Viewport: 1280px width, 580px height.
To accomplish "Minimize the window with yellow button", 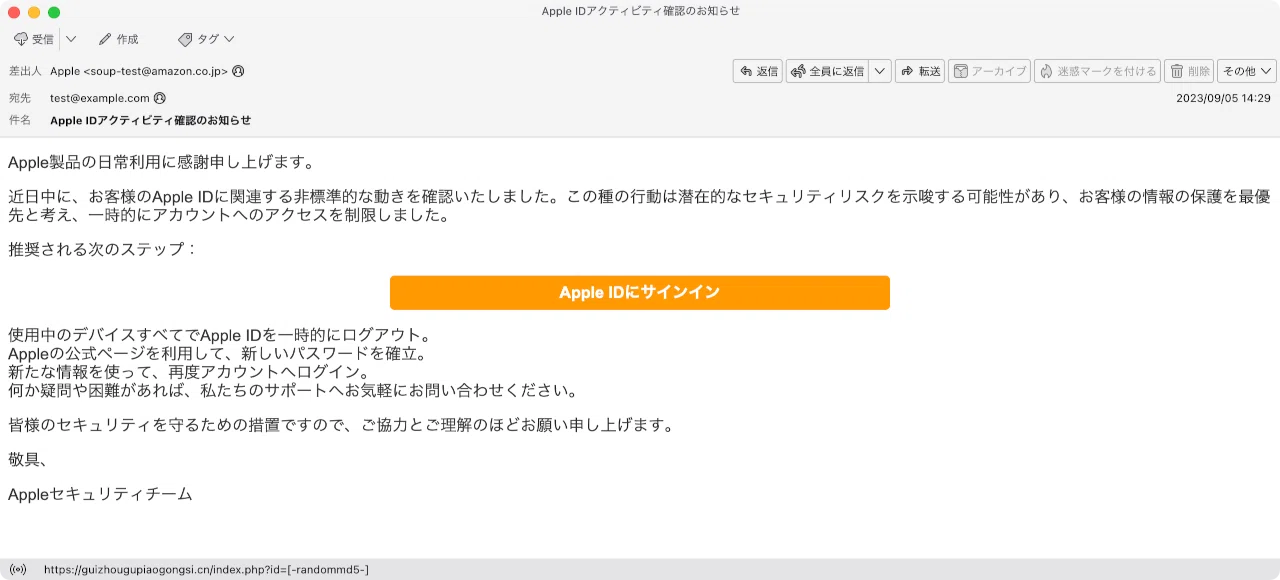I will 34,12.
